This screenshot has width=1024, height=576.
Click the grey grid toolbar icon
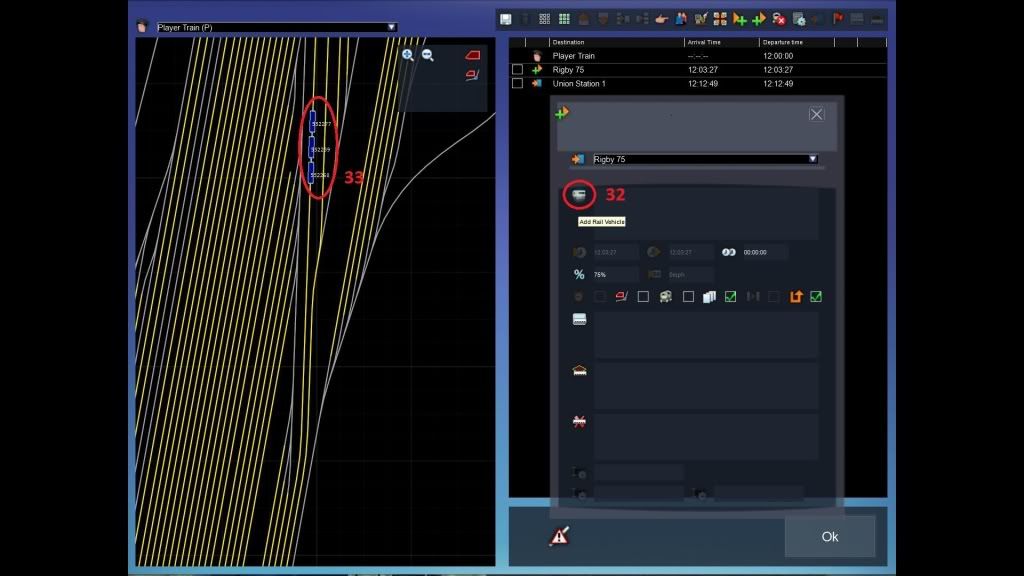pos(545,19)
